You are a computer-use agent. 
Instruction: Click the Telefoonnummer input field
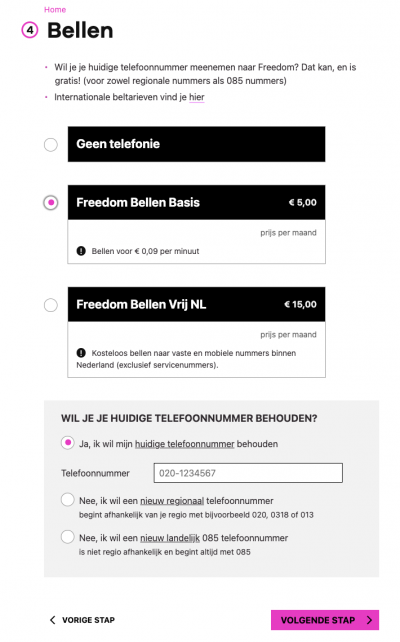[x=248, y=473]
